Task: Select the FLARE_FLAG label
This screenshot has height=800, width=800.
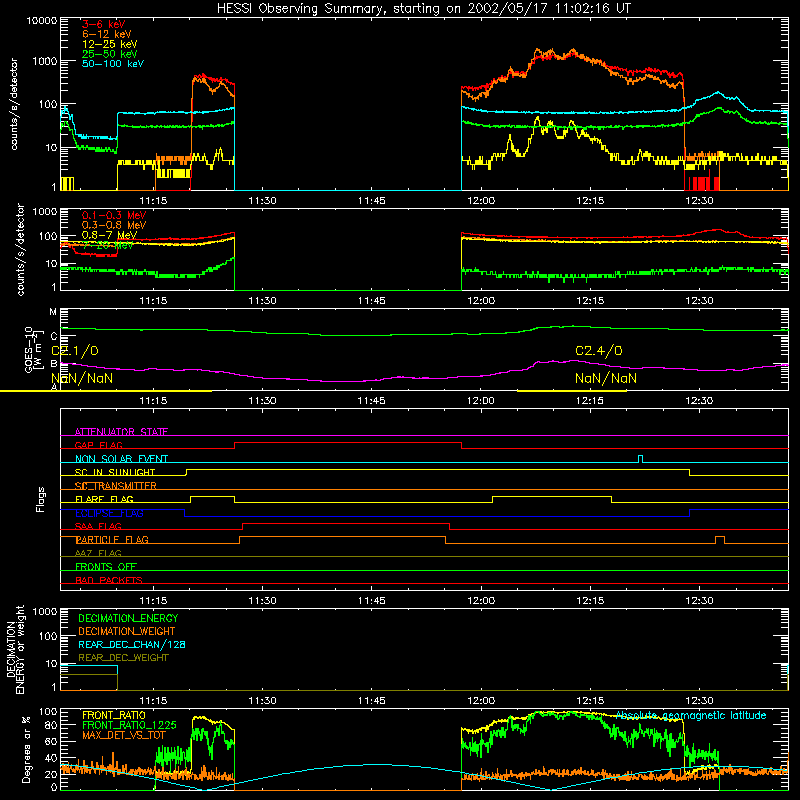Action: [x=104, y=499]
